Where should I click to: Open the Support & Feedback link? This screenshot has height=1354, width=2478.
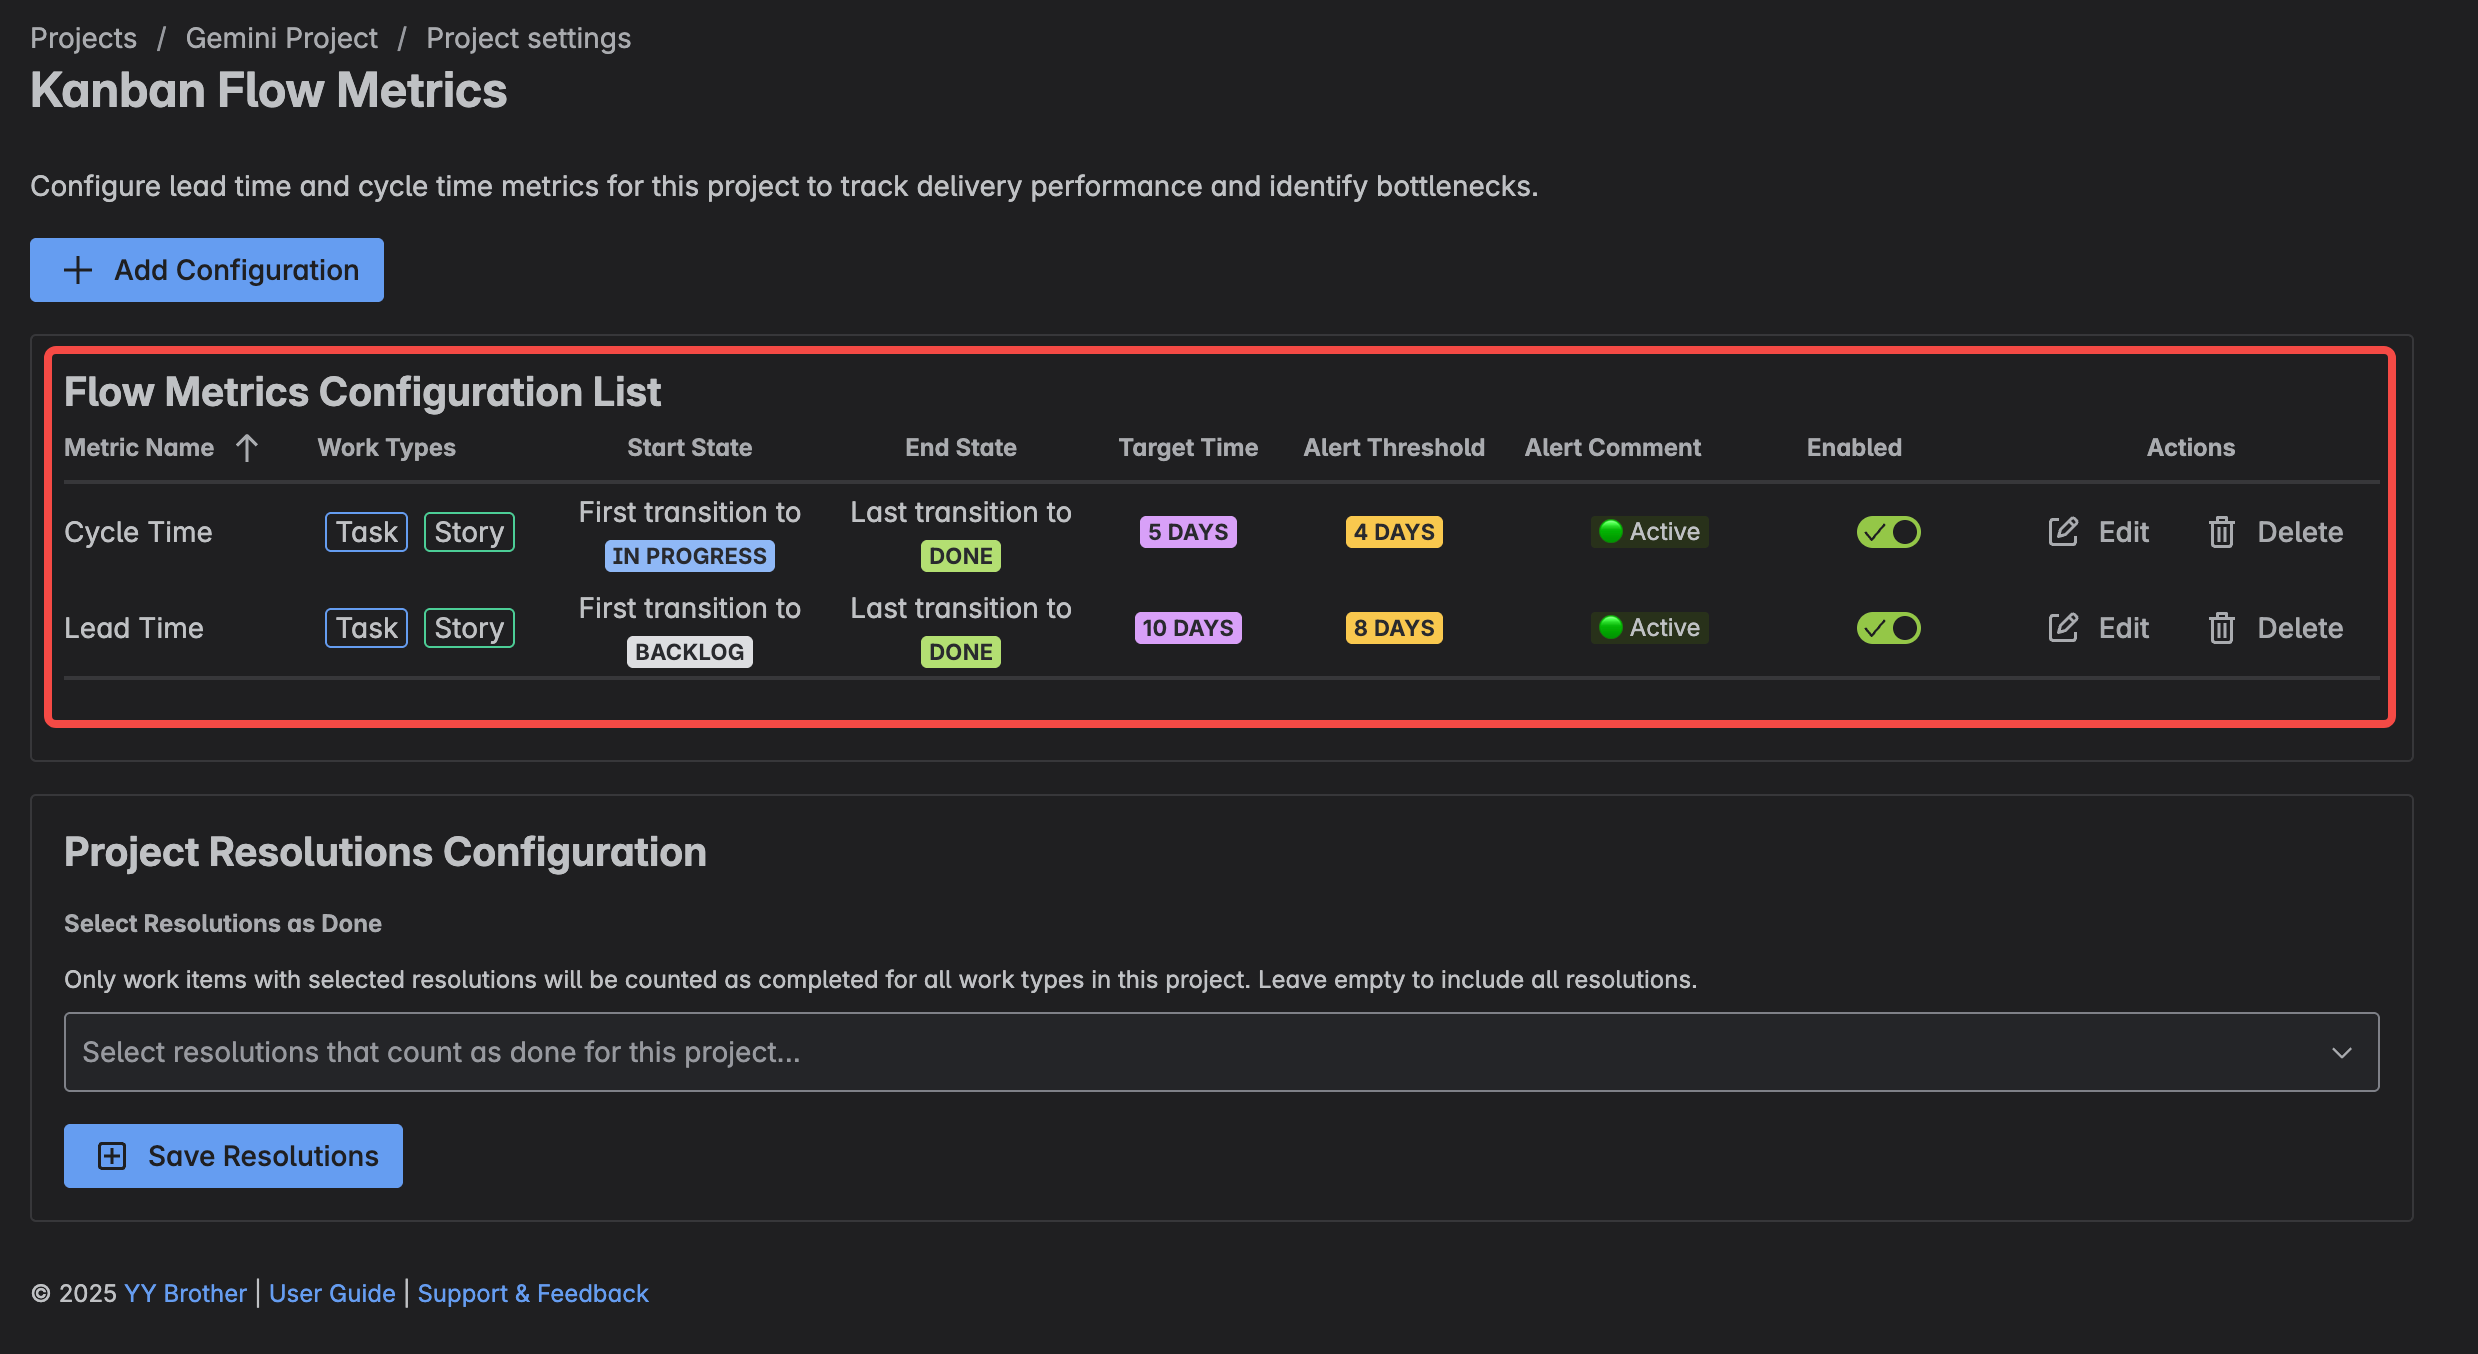pos(533,1293)
